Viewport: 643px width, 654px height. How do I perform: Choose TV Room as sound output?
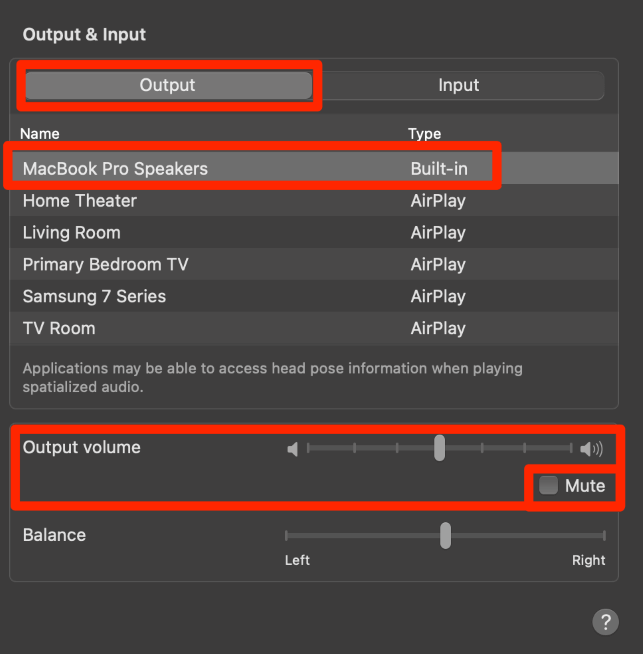pyautogui.click(x=59, y=329)
